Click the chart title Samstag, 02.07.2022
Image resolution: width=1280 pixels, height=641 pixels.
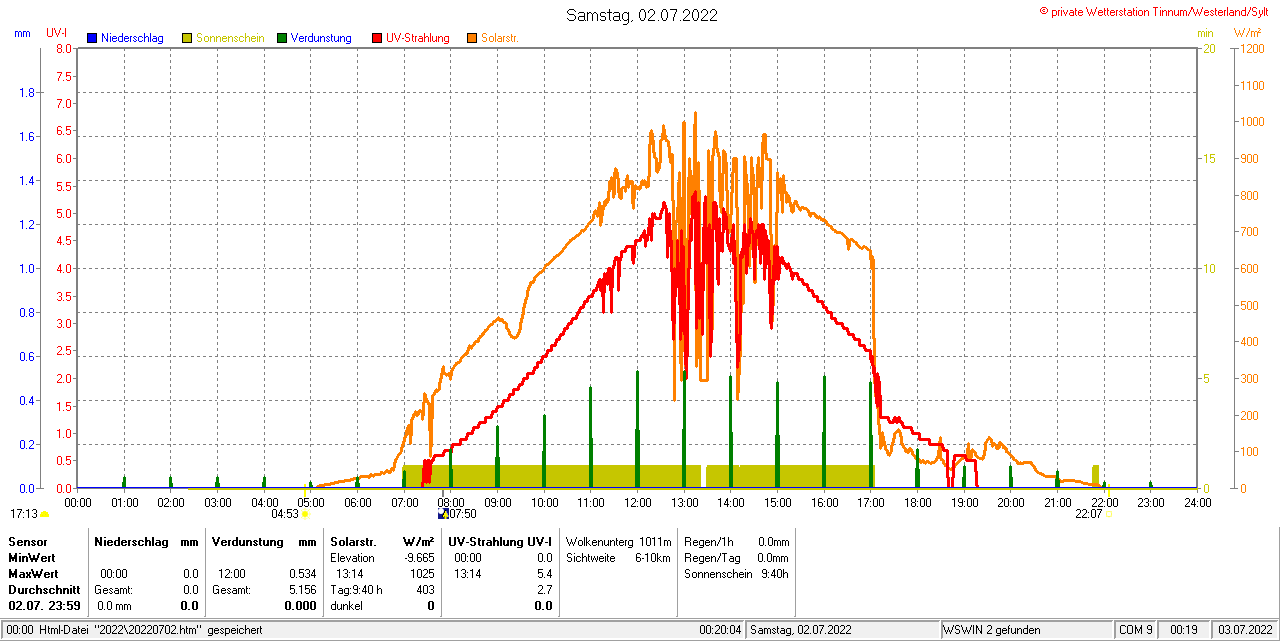coord(641,15)
